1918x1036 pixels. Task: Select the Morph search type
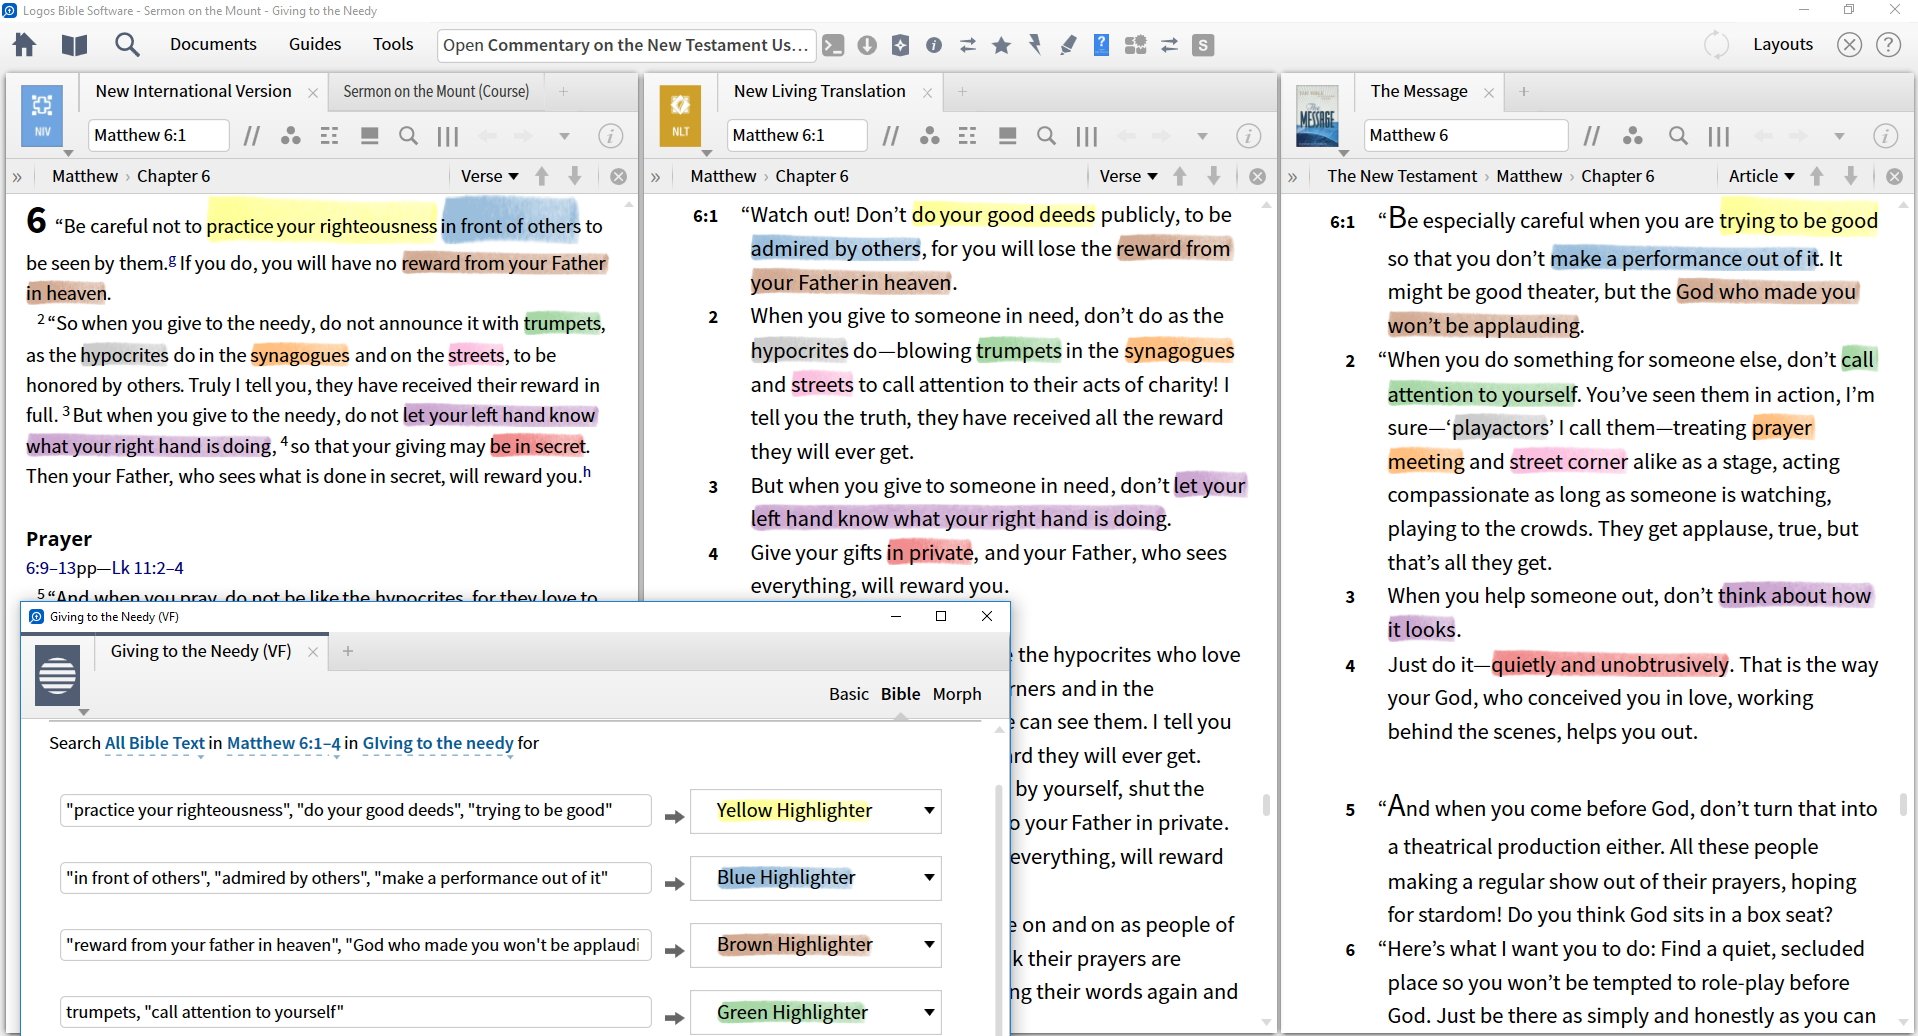[x=956, y=694]
